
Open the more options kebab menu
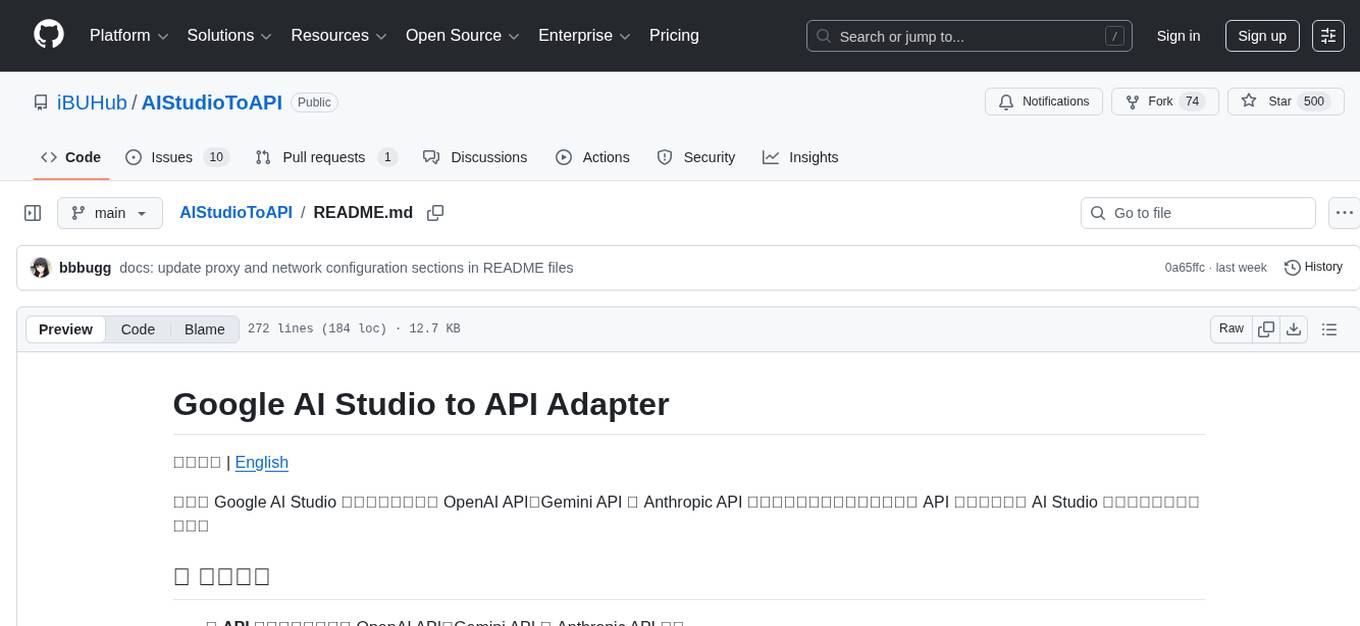pos(1344,212)
